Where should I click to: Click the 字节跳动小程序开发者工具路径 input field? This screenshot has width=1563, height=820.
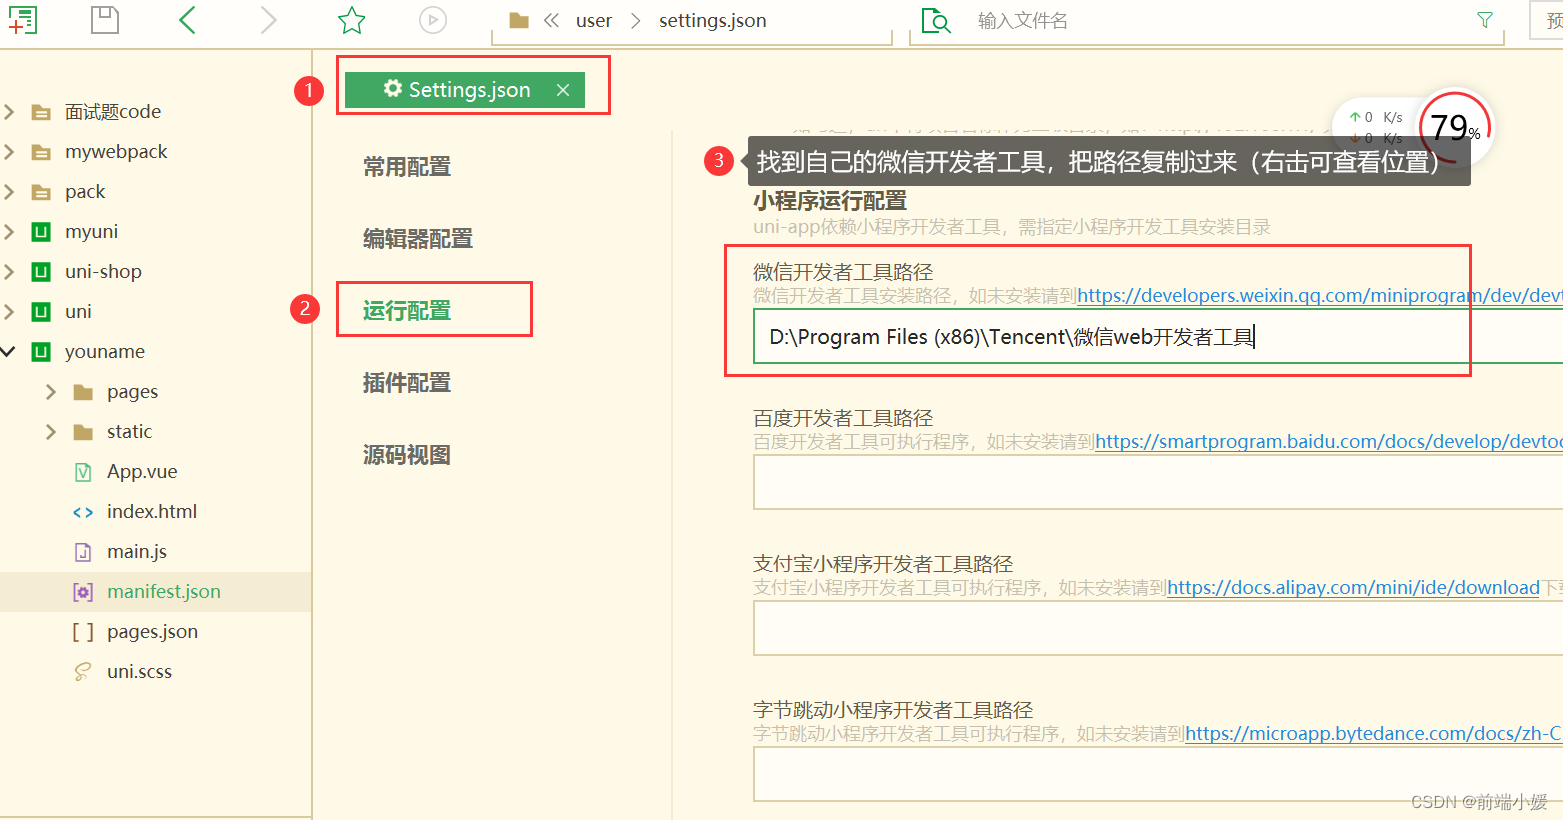(1158, 774)
